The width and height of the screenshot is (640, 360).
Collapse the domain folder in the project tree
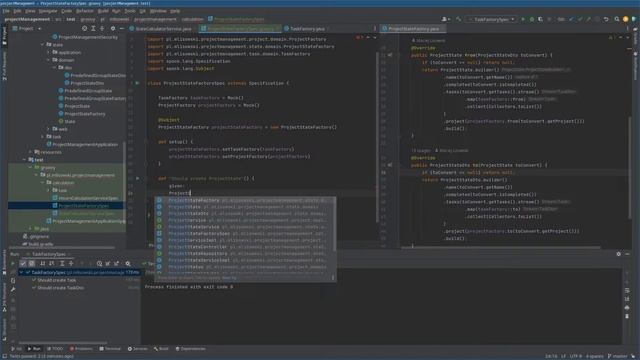click(x=49, y=60)
